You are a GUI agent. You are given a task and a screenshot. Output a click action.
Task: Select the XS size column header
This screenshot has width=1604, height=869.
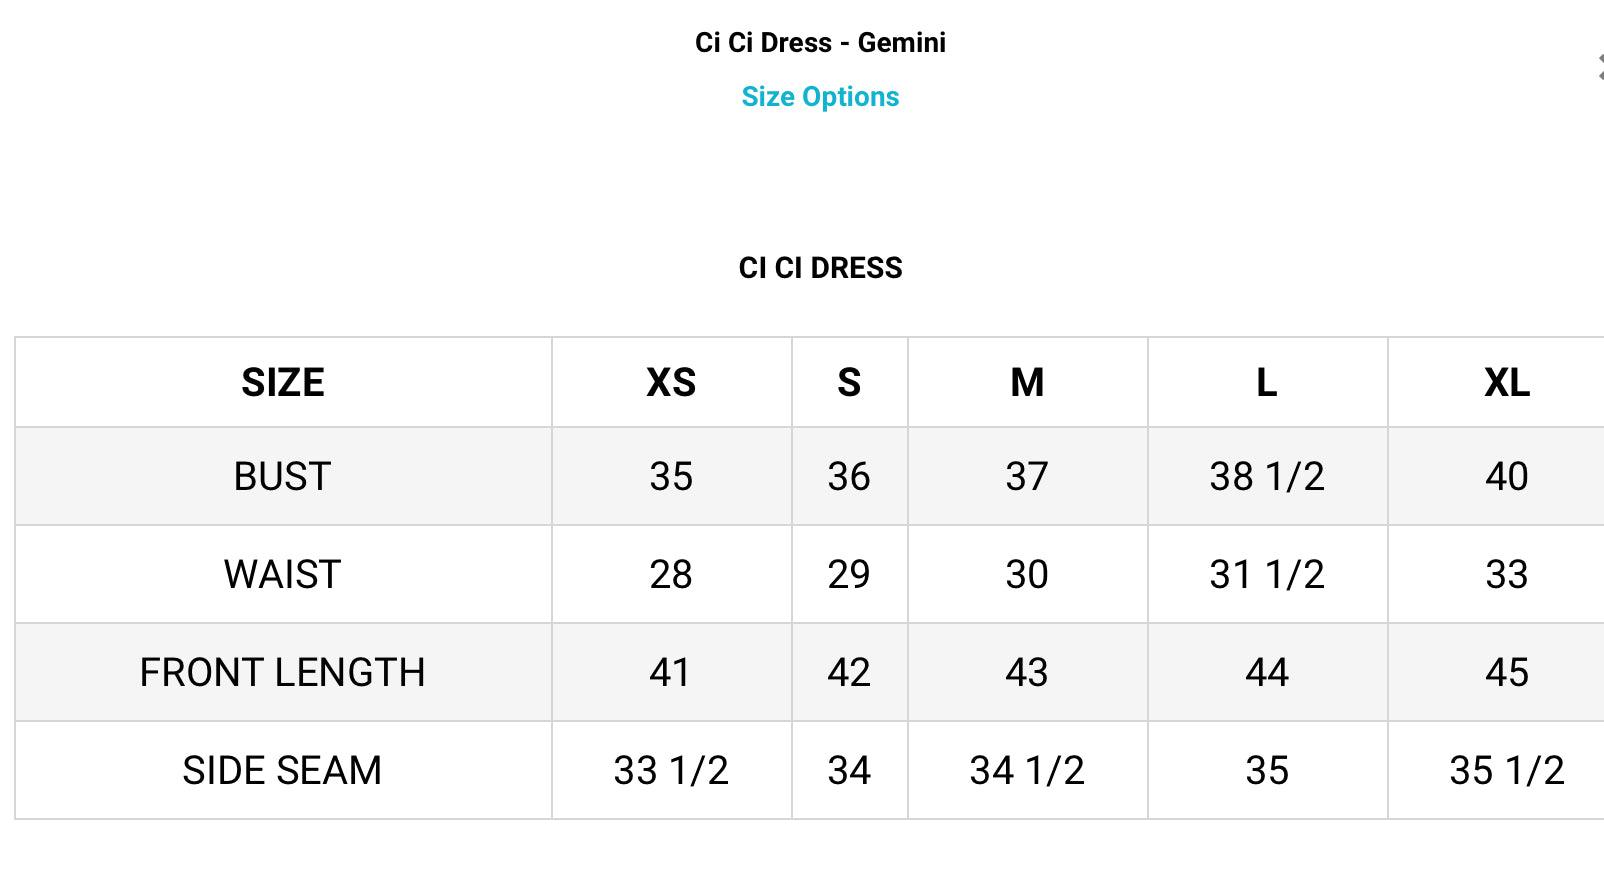pos(671,383)
